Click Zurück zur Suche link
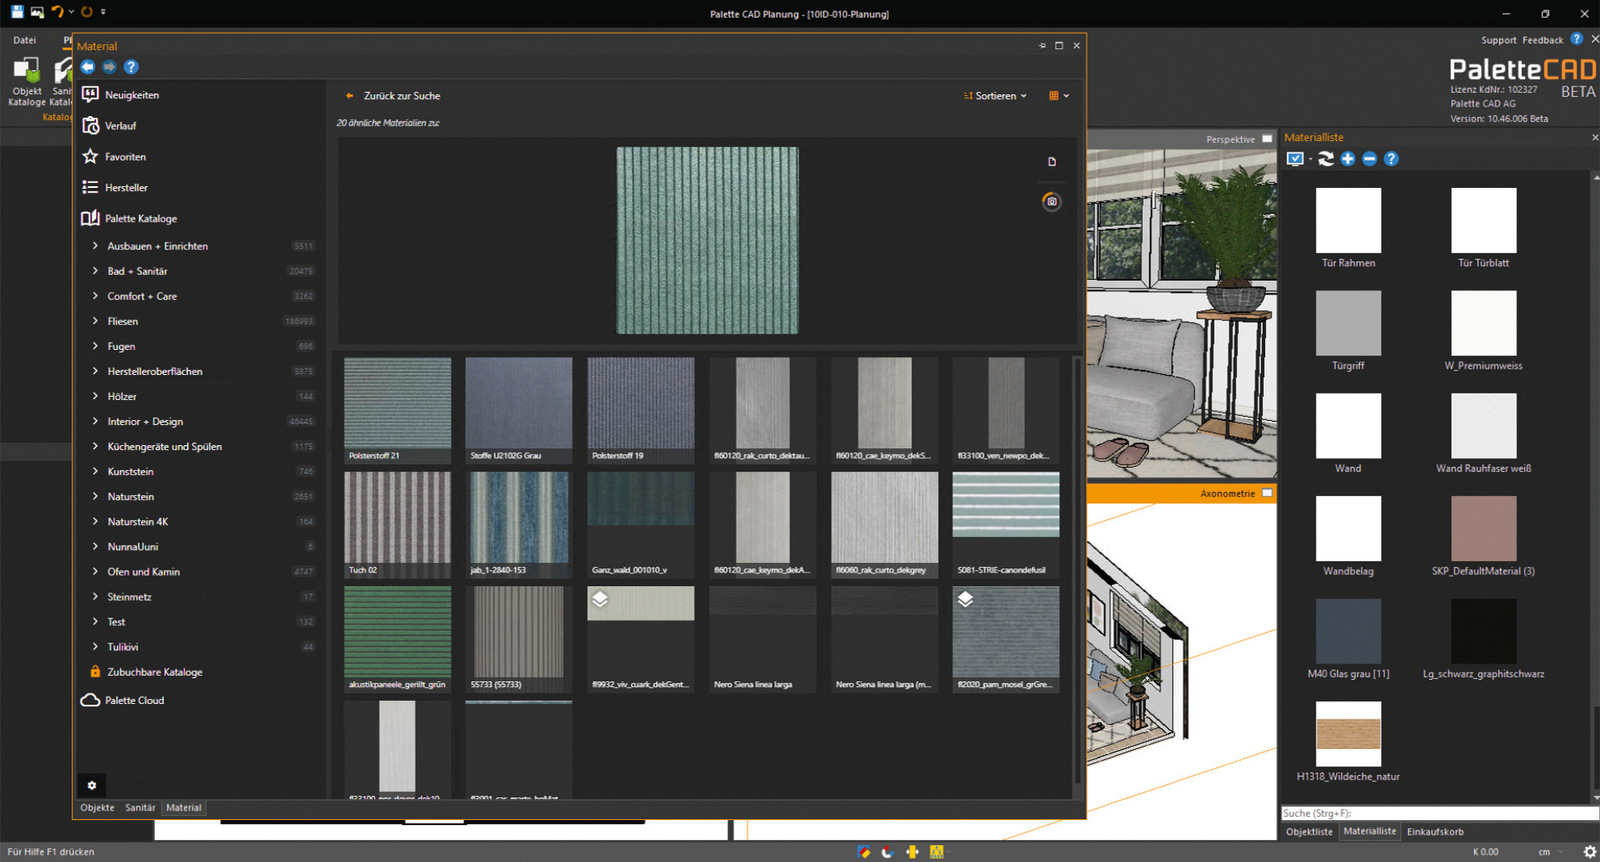This screenshot has width=1600, height=862. point(401,96)
